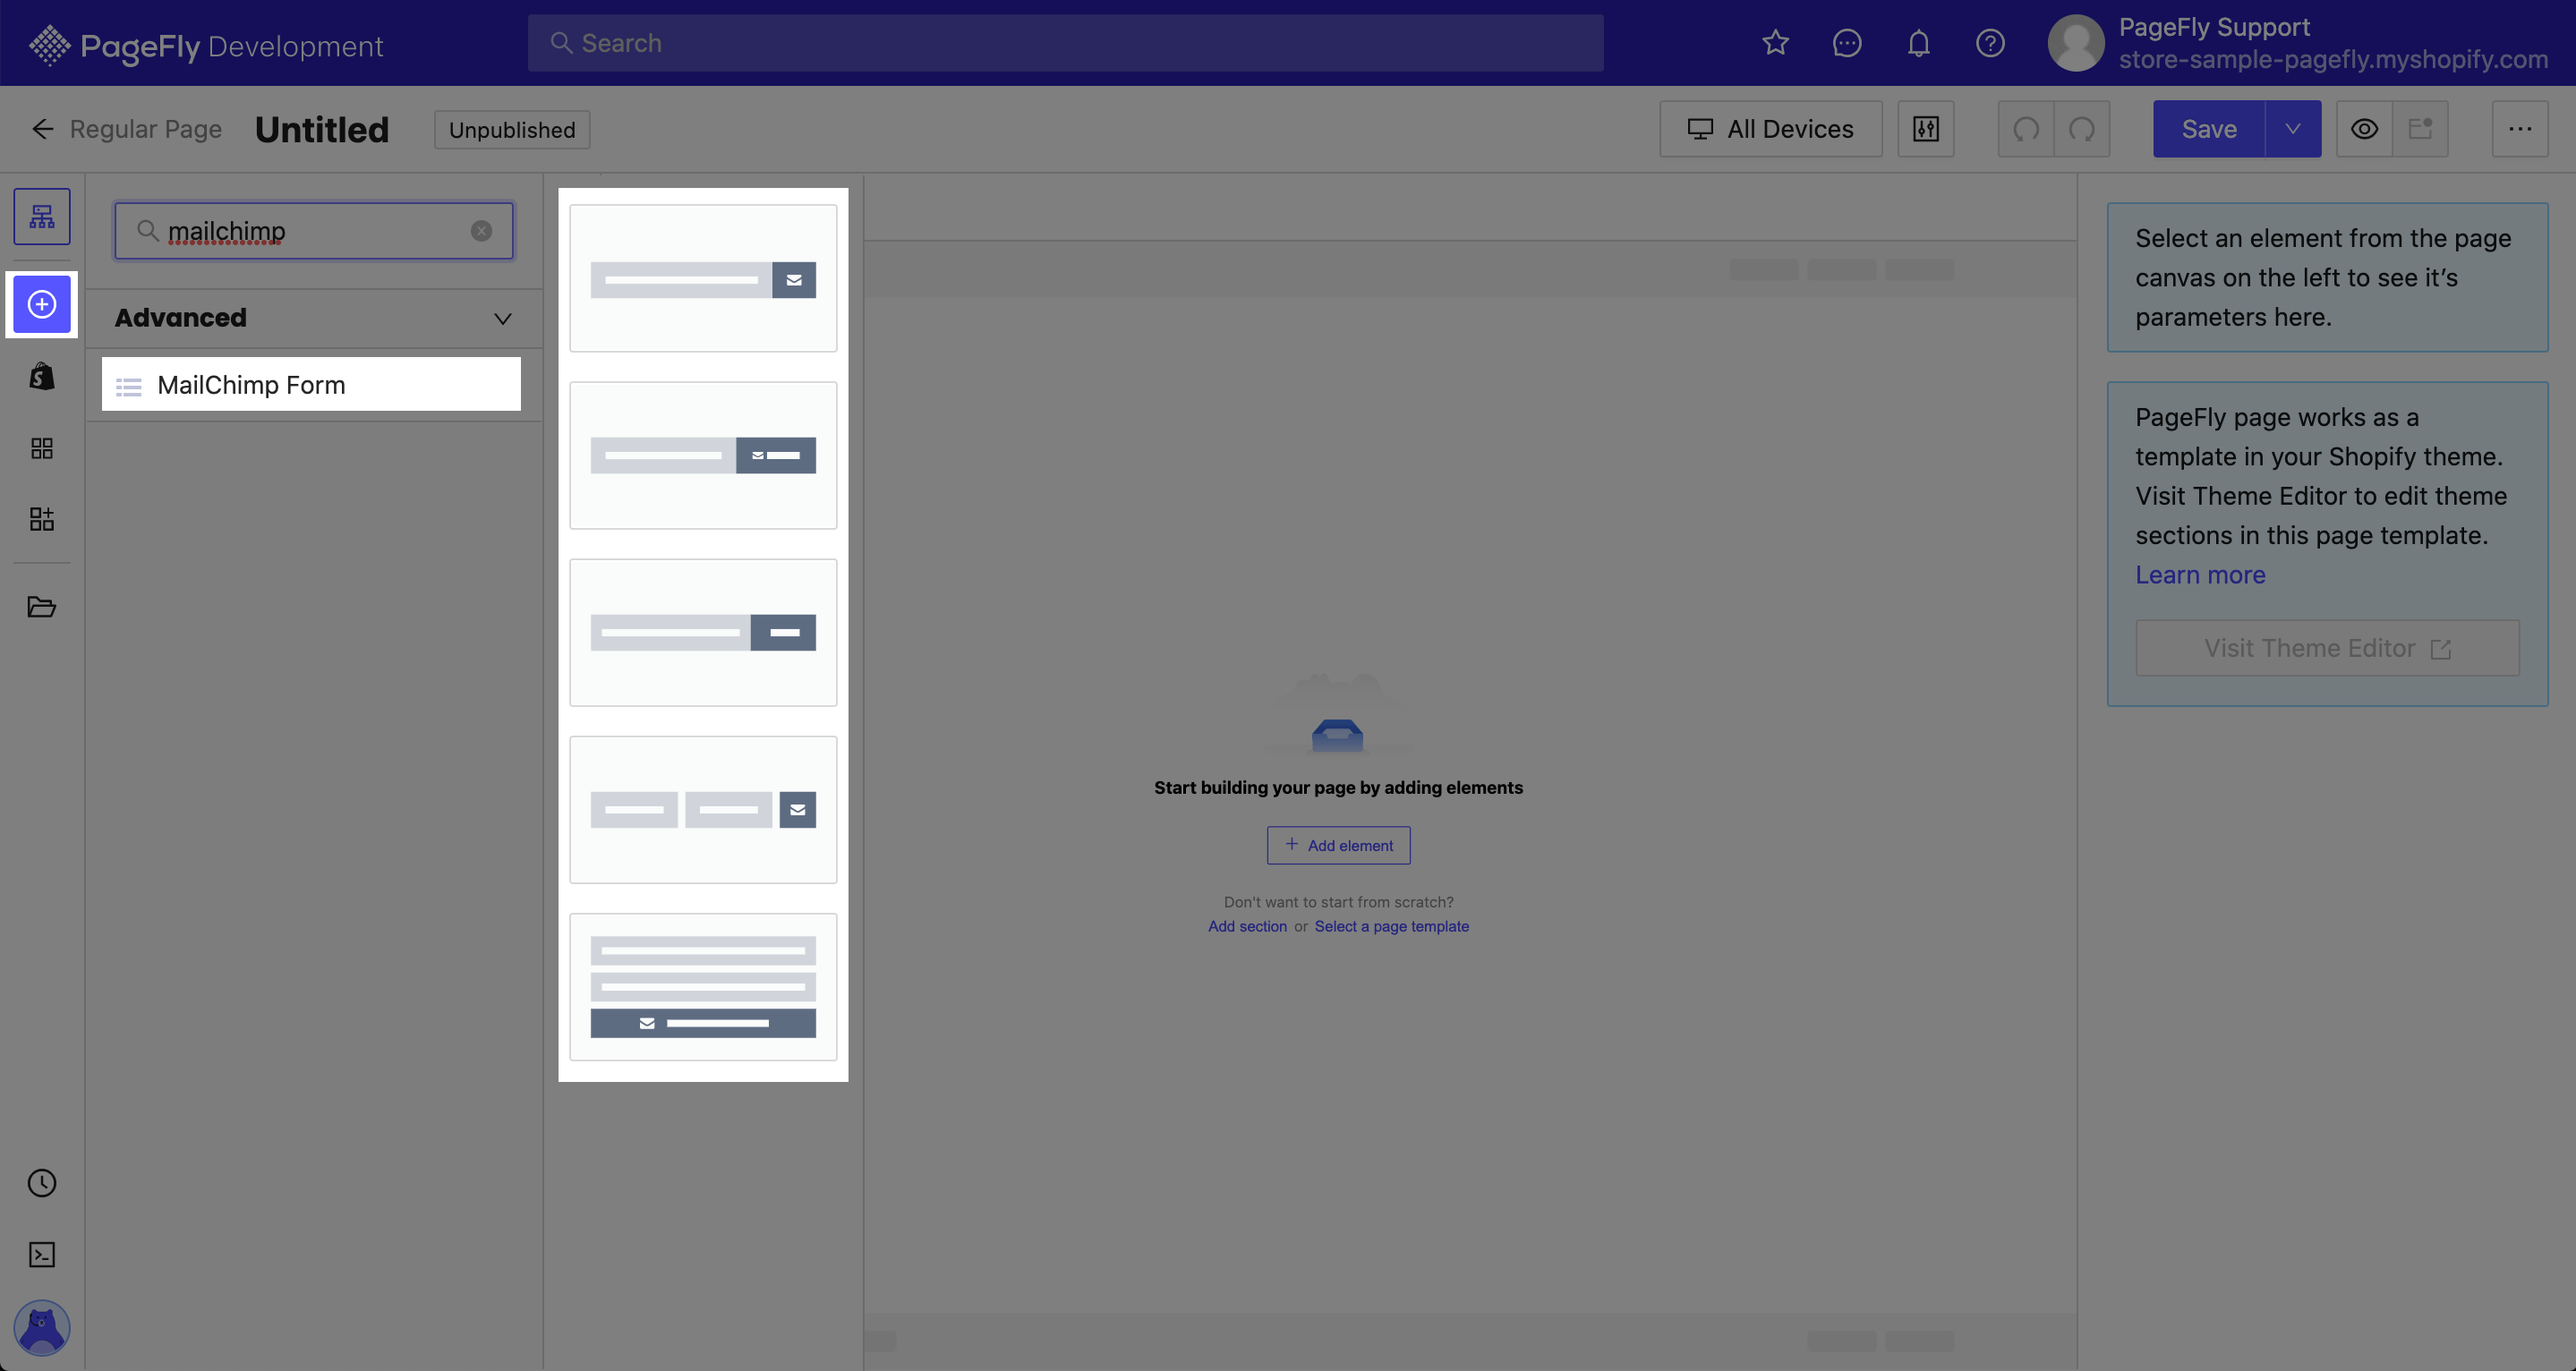
Task: Click Select a page template link
Action: [1391, 926]
